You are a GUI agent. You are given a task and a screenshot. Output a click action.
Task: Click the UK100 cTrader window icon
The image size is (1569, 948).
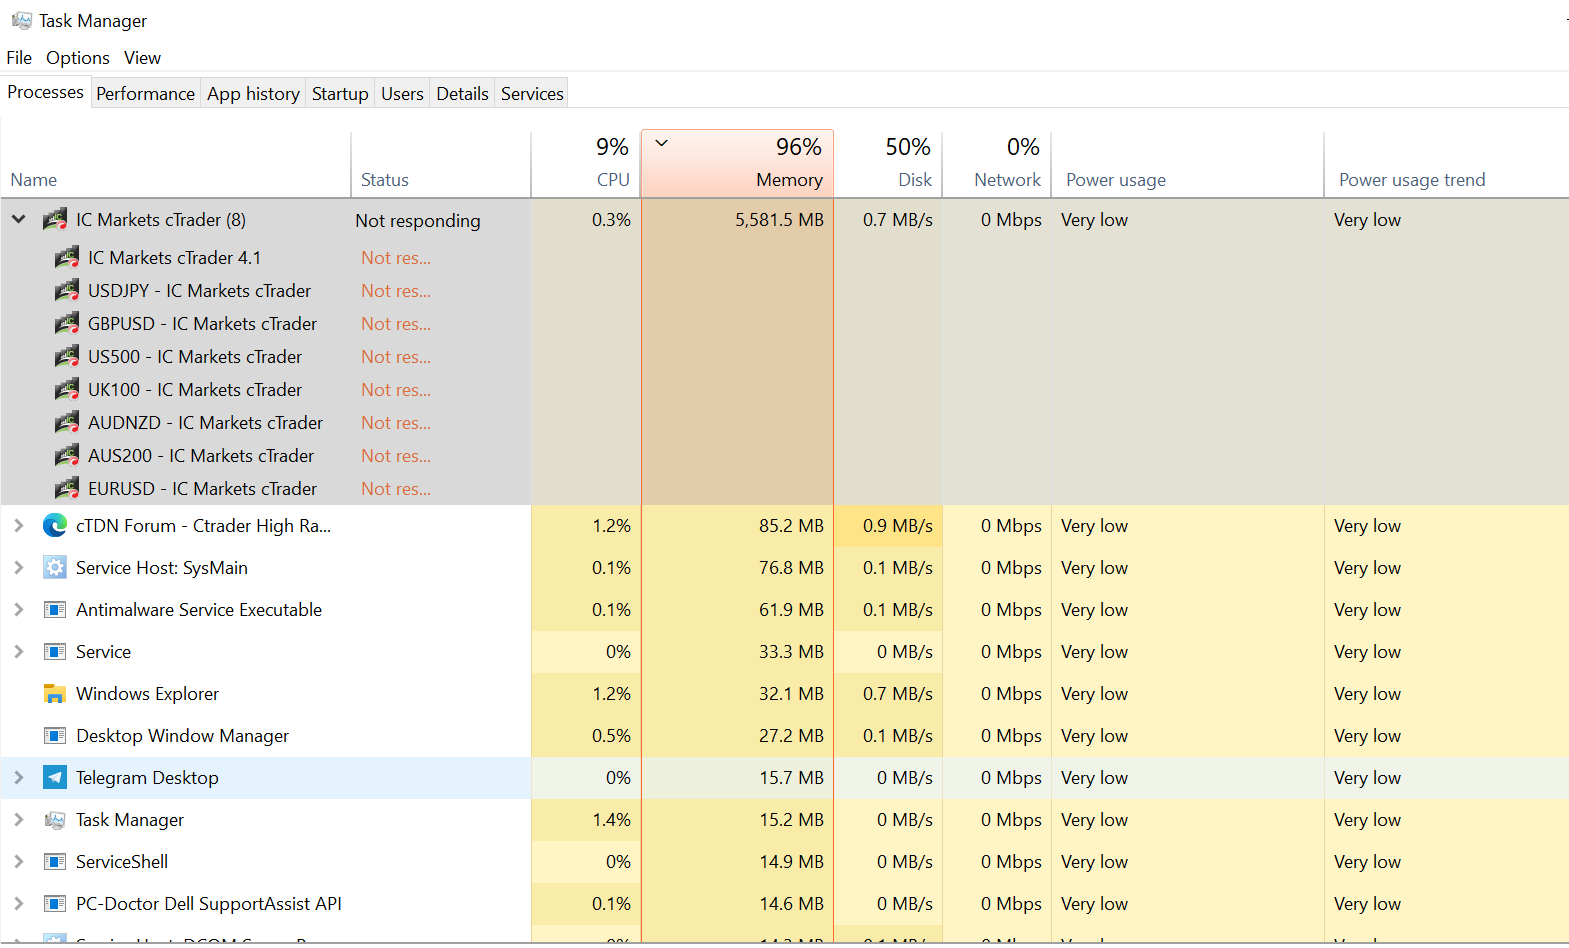[67, 390]
